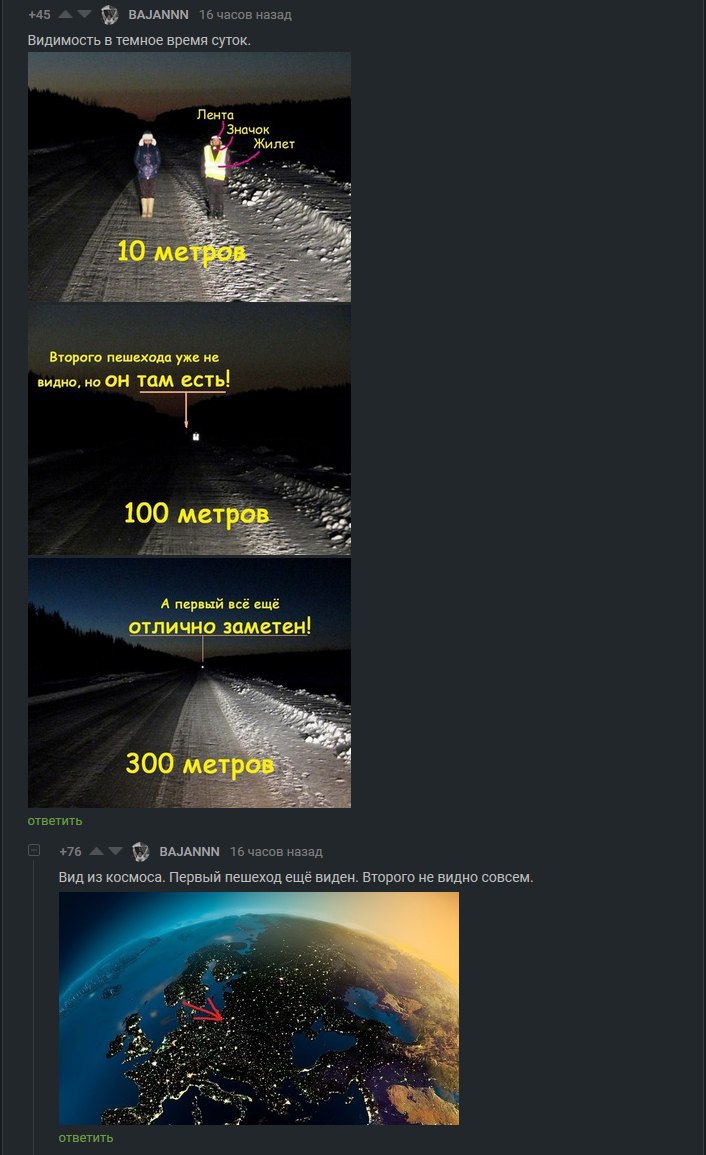Open BAJANNN profile from the +76 reply

click(x=189, y=852)
